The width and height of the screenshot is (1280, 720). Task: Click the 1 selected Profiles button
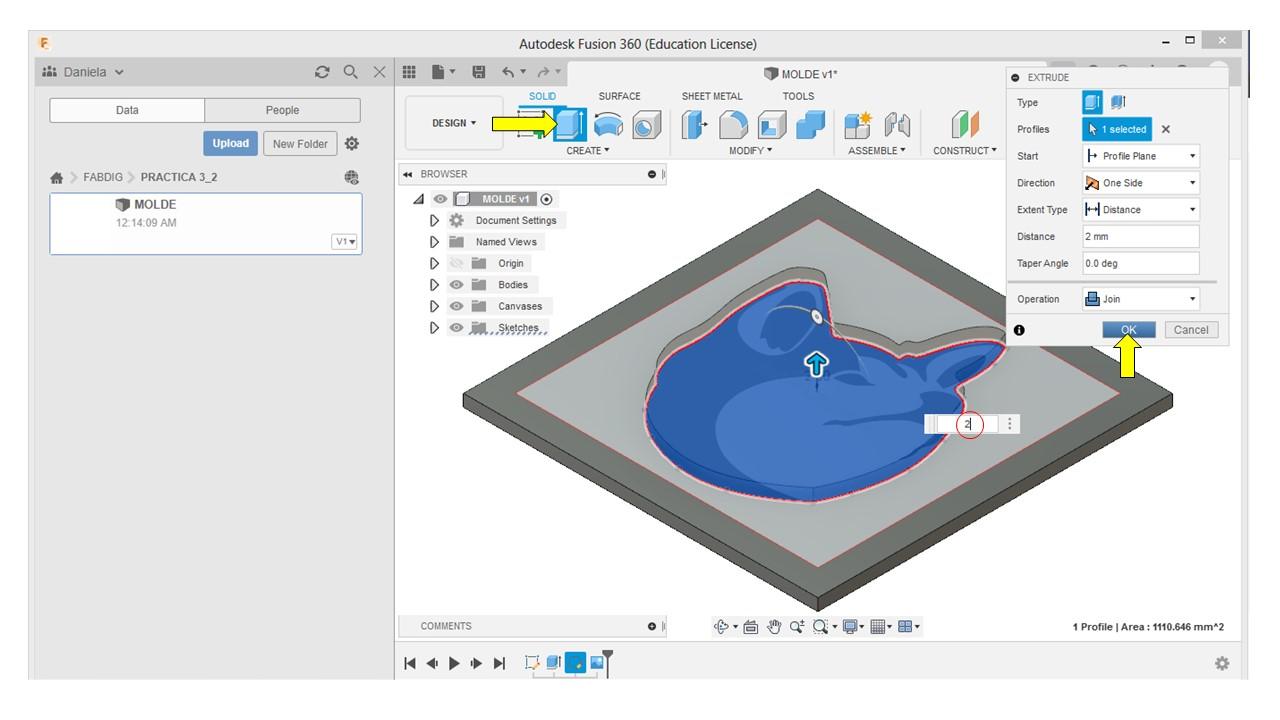(x=1117, y=129)
